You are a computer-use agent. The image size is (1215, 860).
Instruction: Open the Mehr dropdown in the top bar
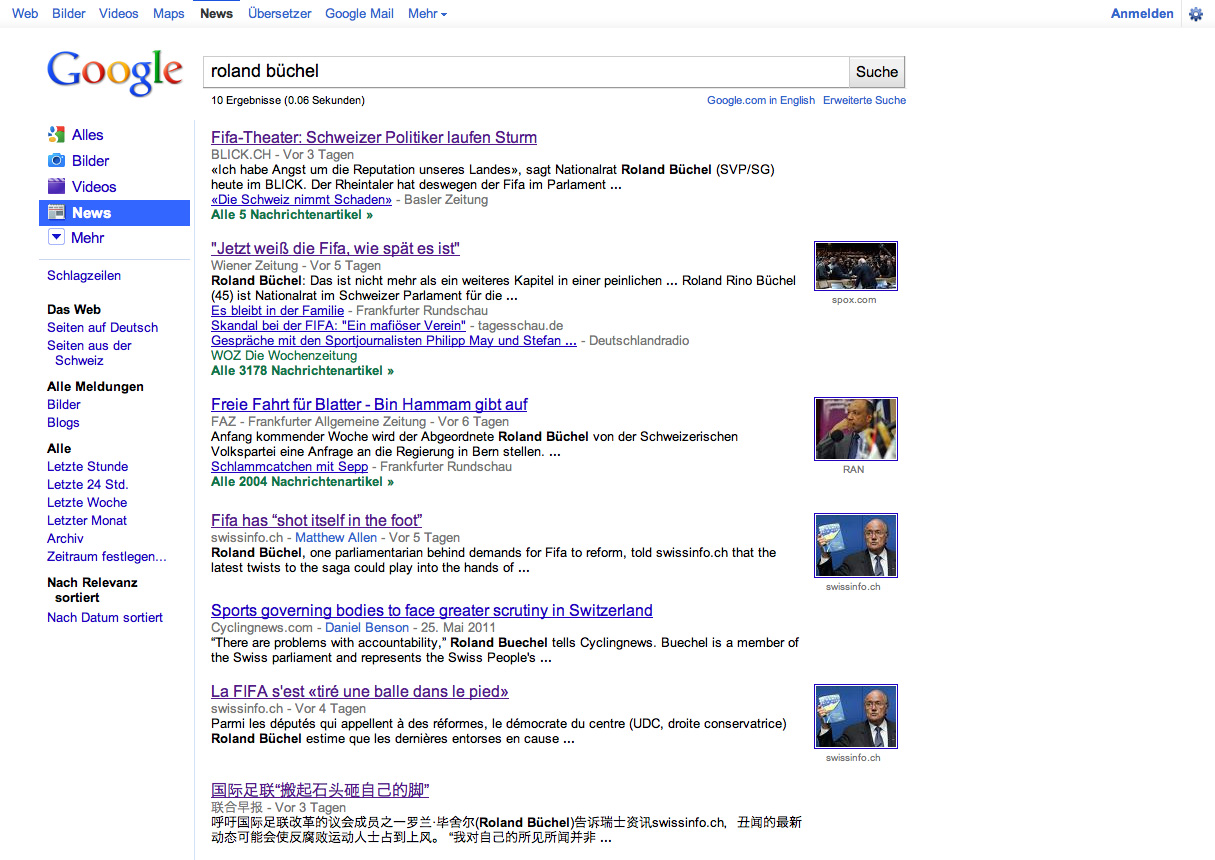427,14
